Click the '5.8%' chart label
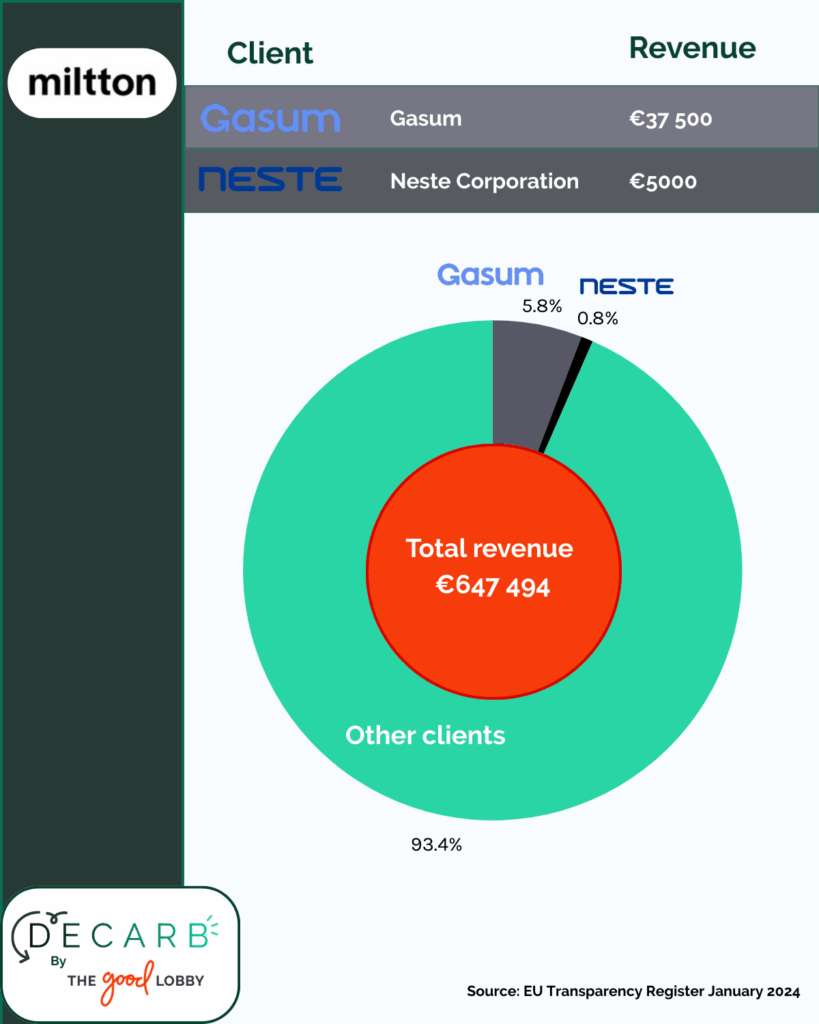This screenshot has height=1024, width=819. (542, 306)
